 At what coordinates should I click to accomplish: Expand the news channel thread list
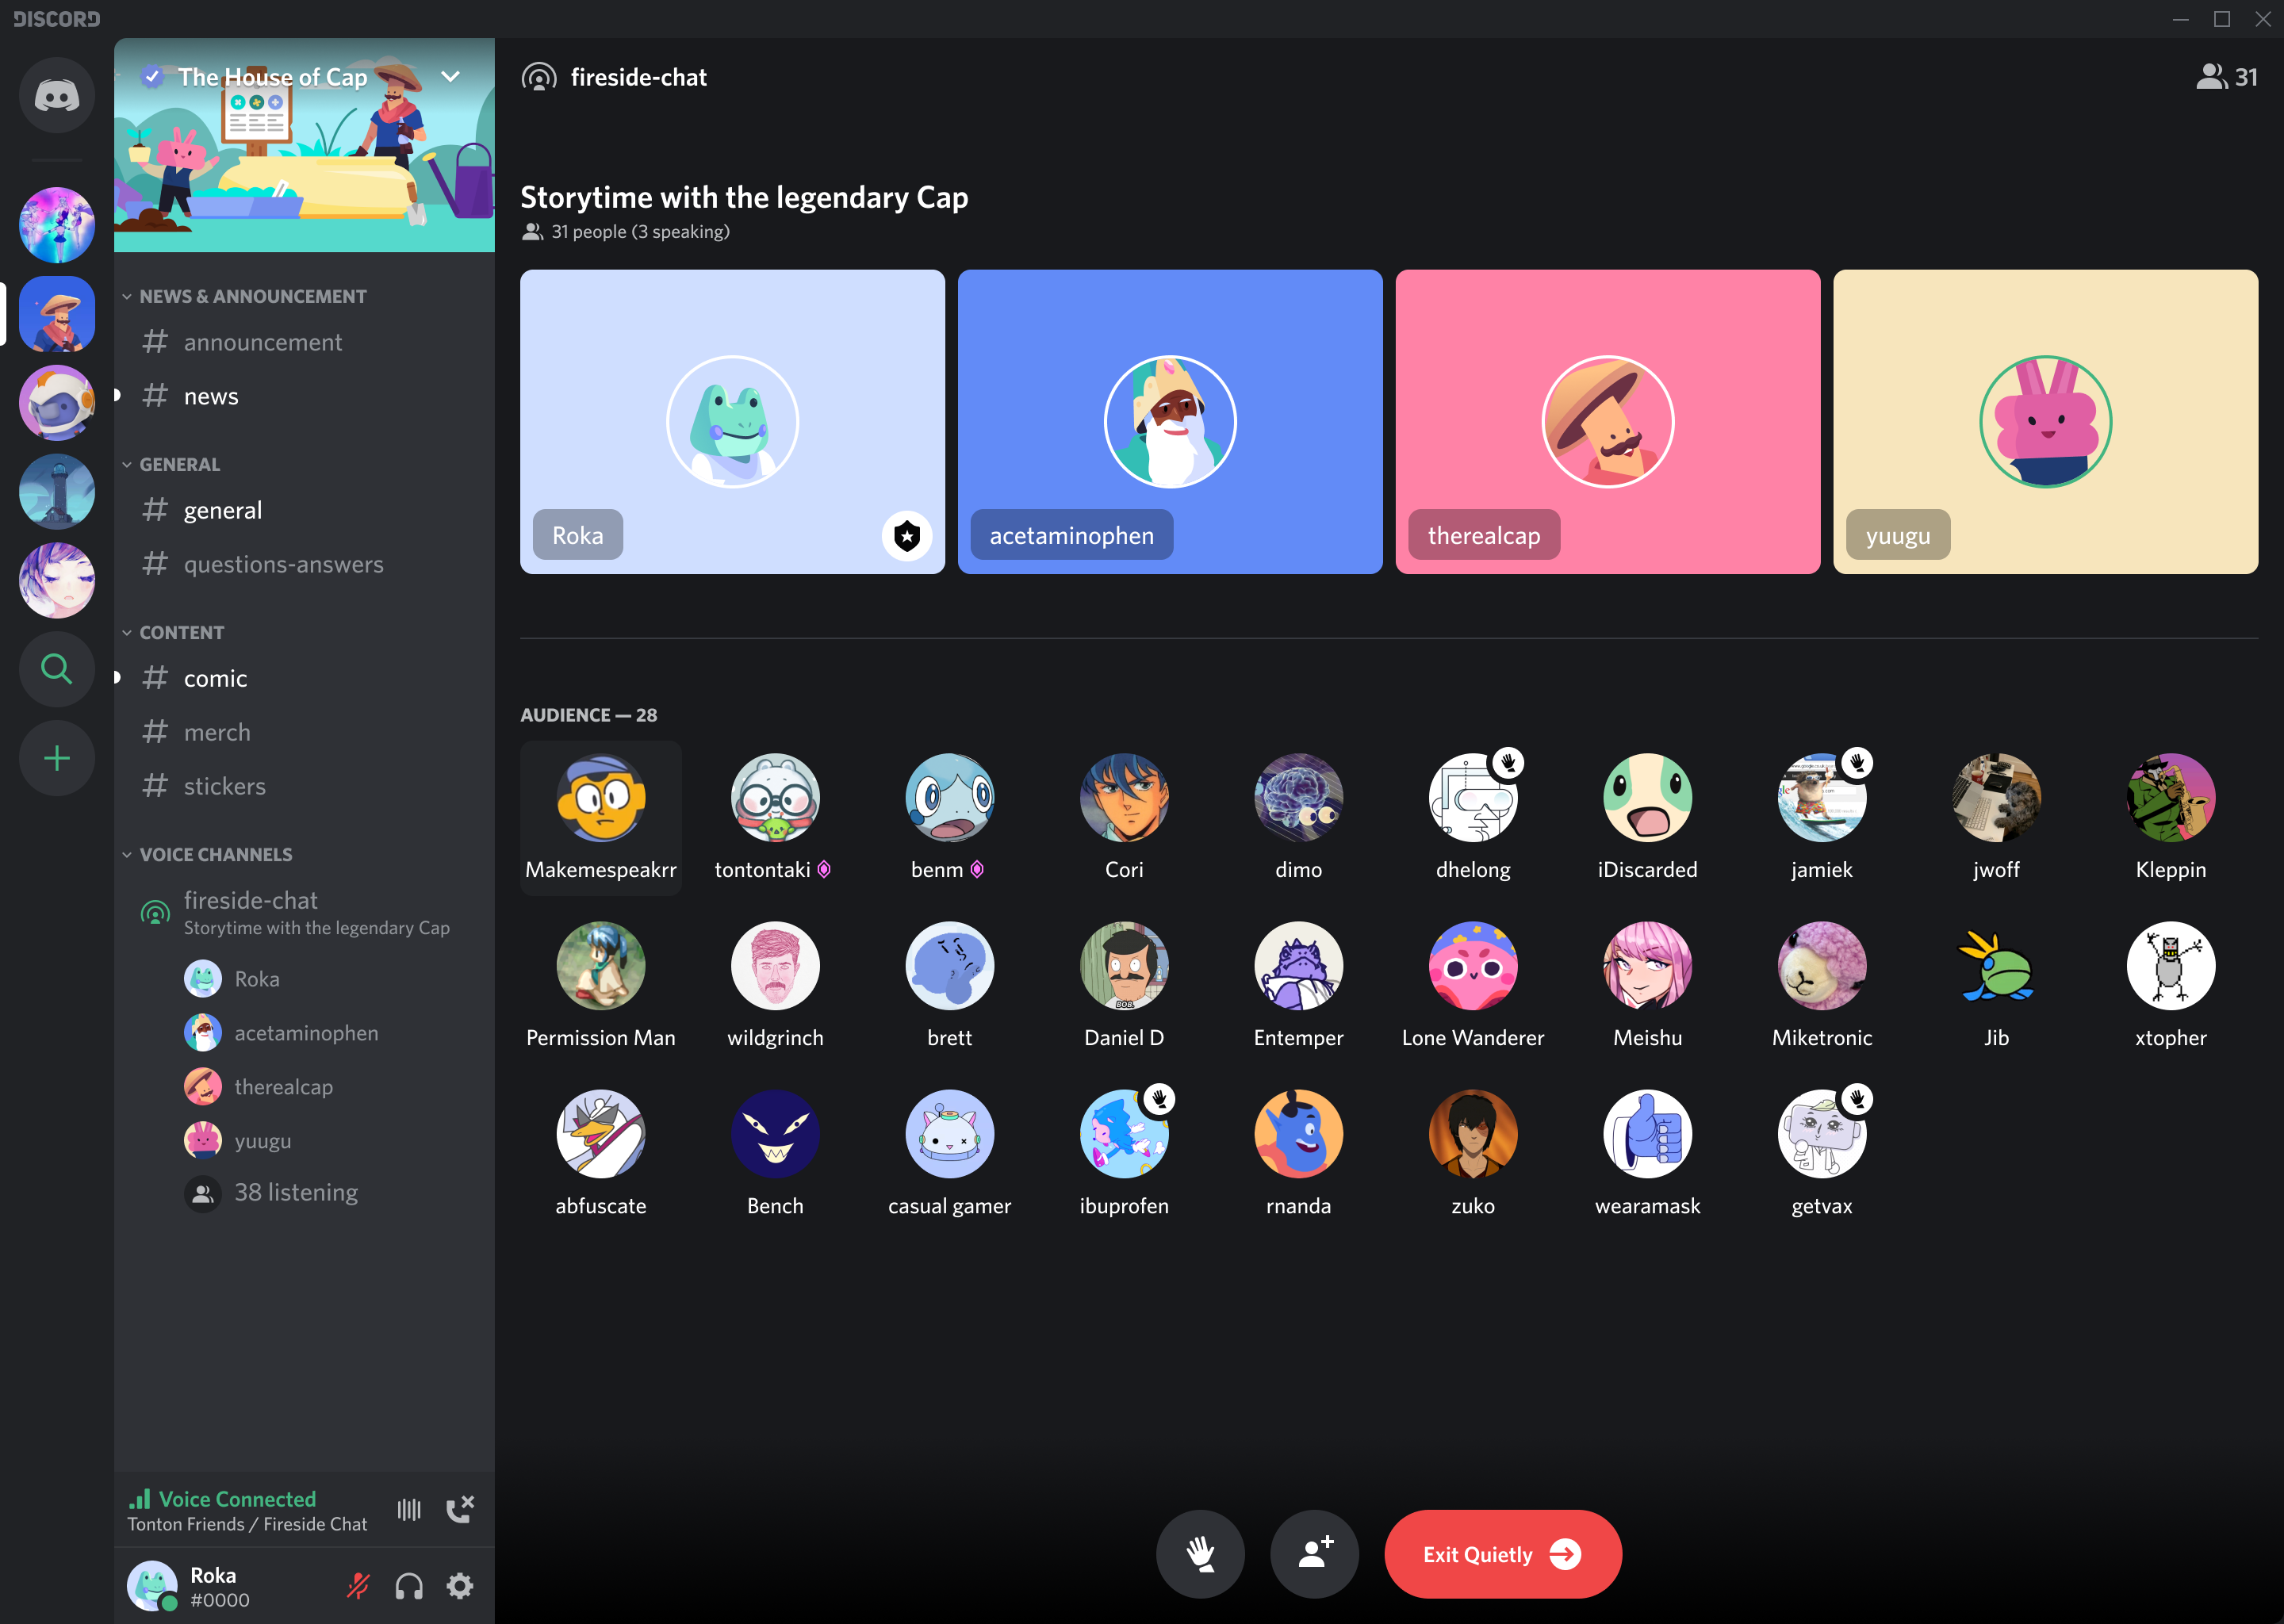[116, 396]
